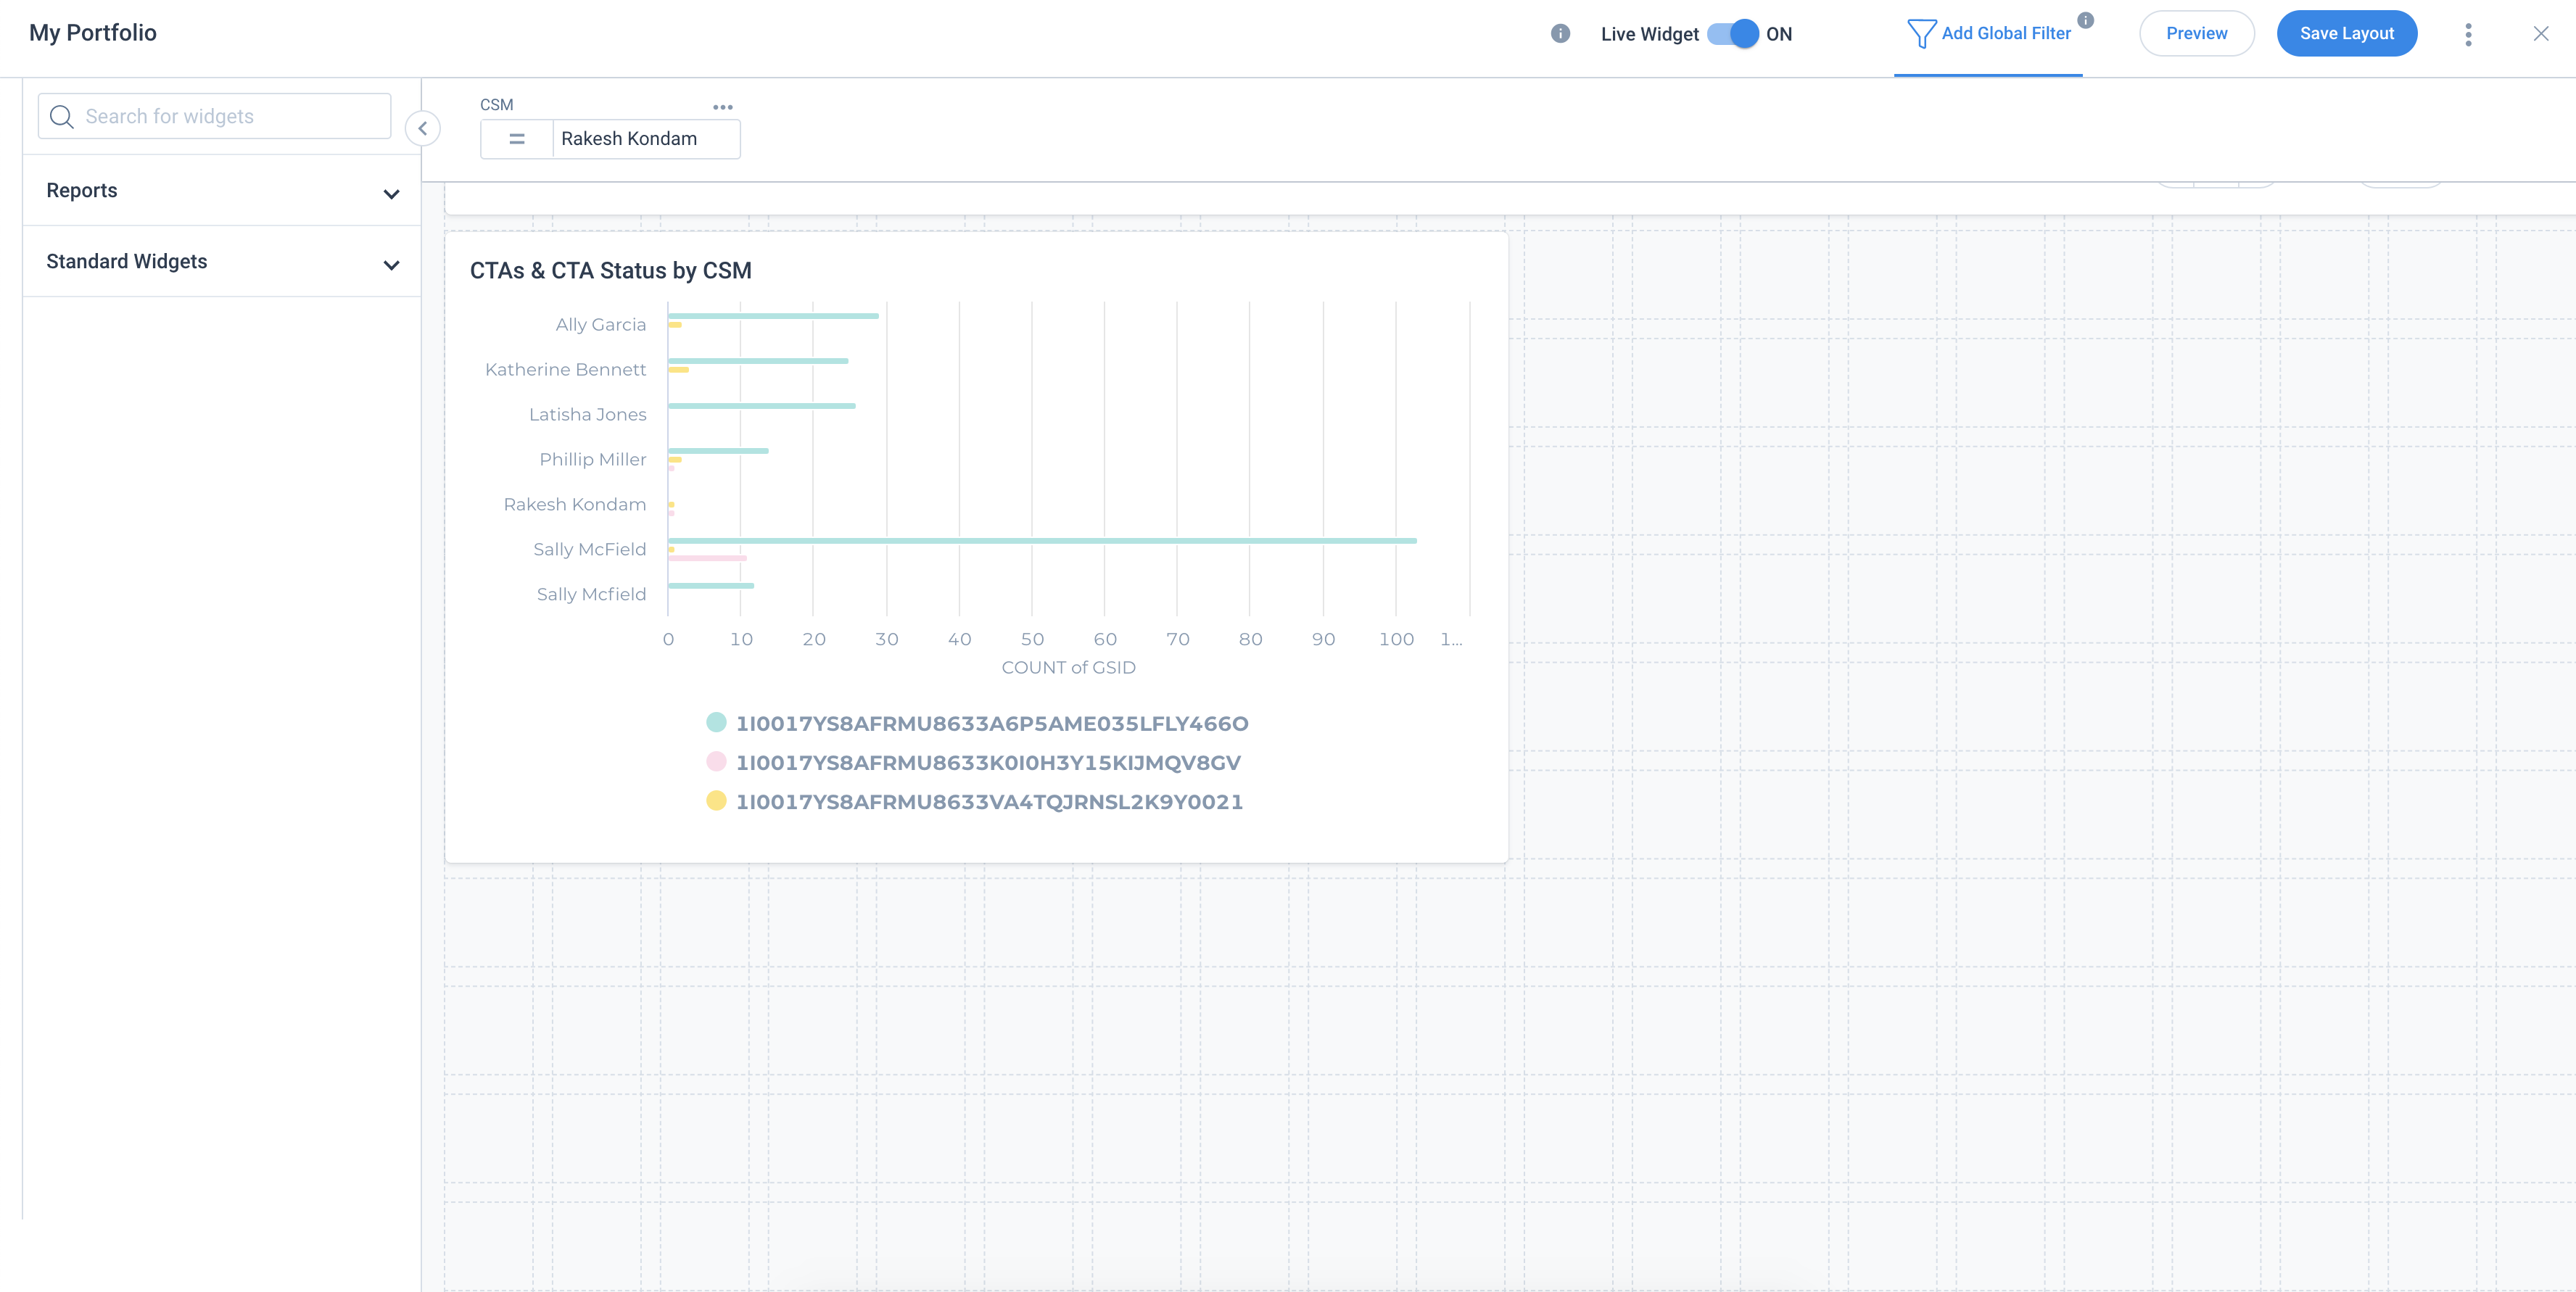Click the CSM filter label
Screen dimensions: 2576x1292
[497, 104]
